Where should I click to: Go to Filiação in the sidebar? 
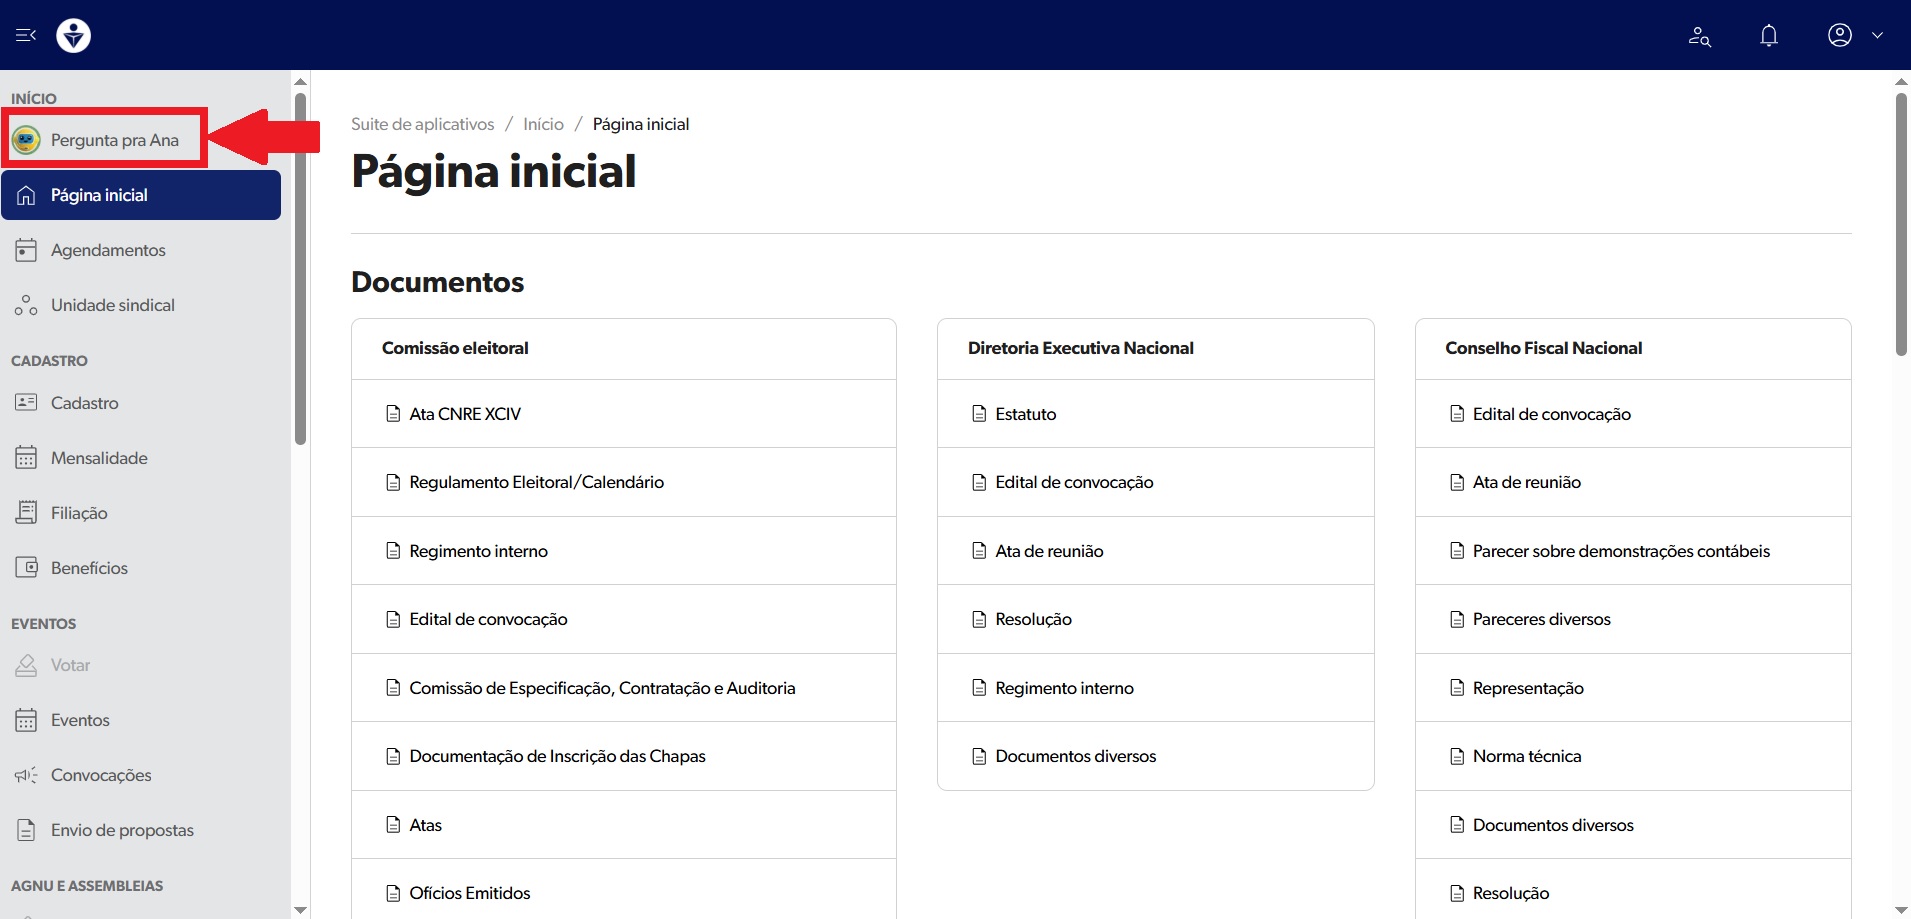coord(79,513)
